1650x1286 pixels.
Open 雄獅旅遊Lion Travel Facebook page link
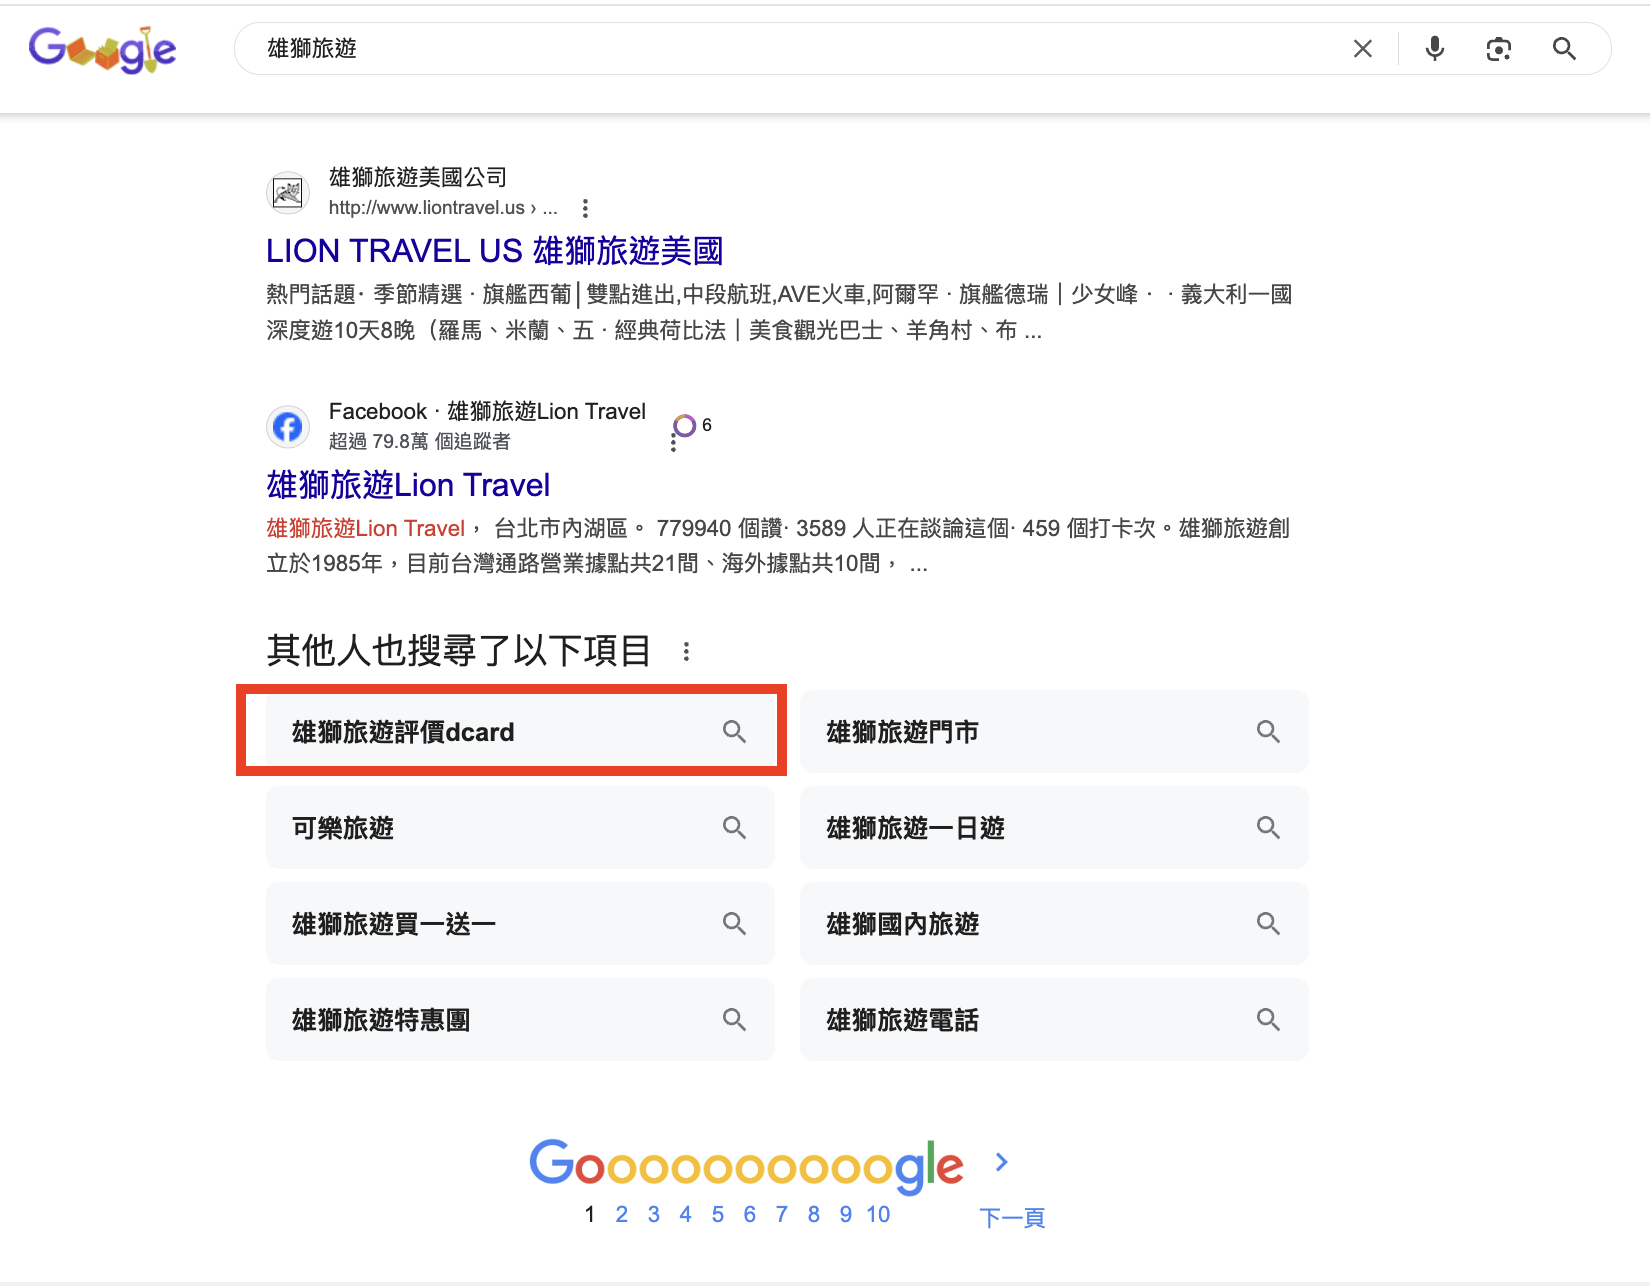408,485
